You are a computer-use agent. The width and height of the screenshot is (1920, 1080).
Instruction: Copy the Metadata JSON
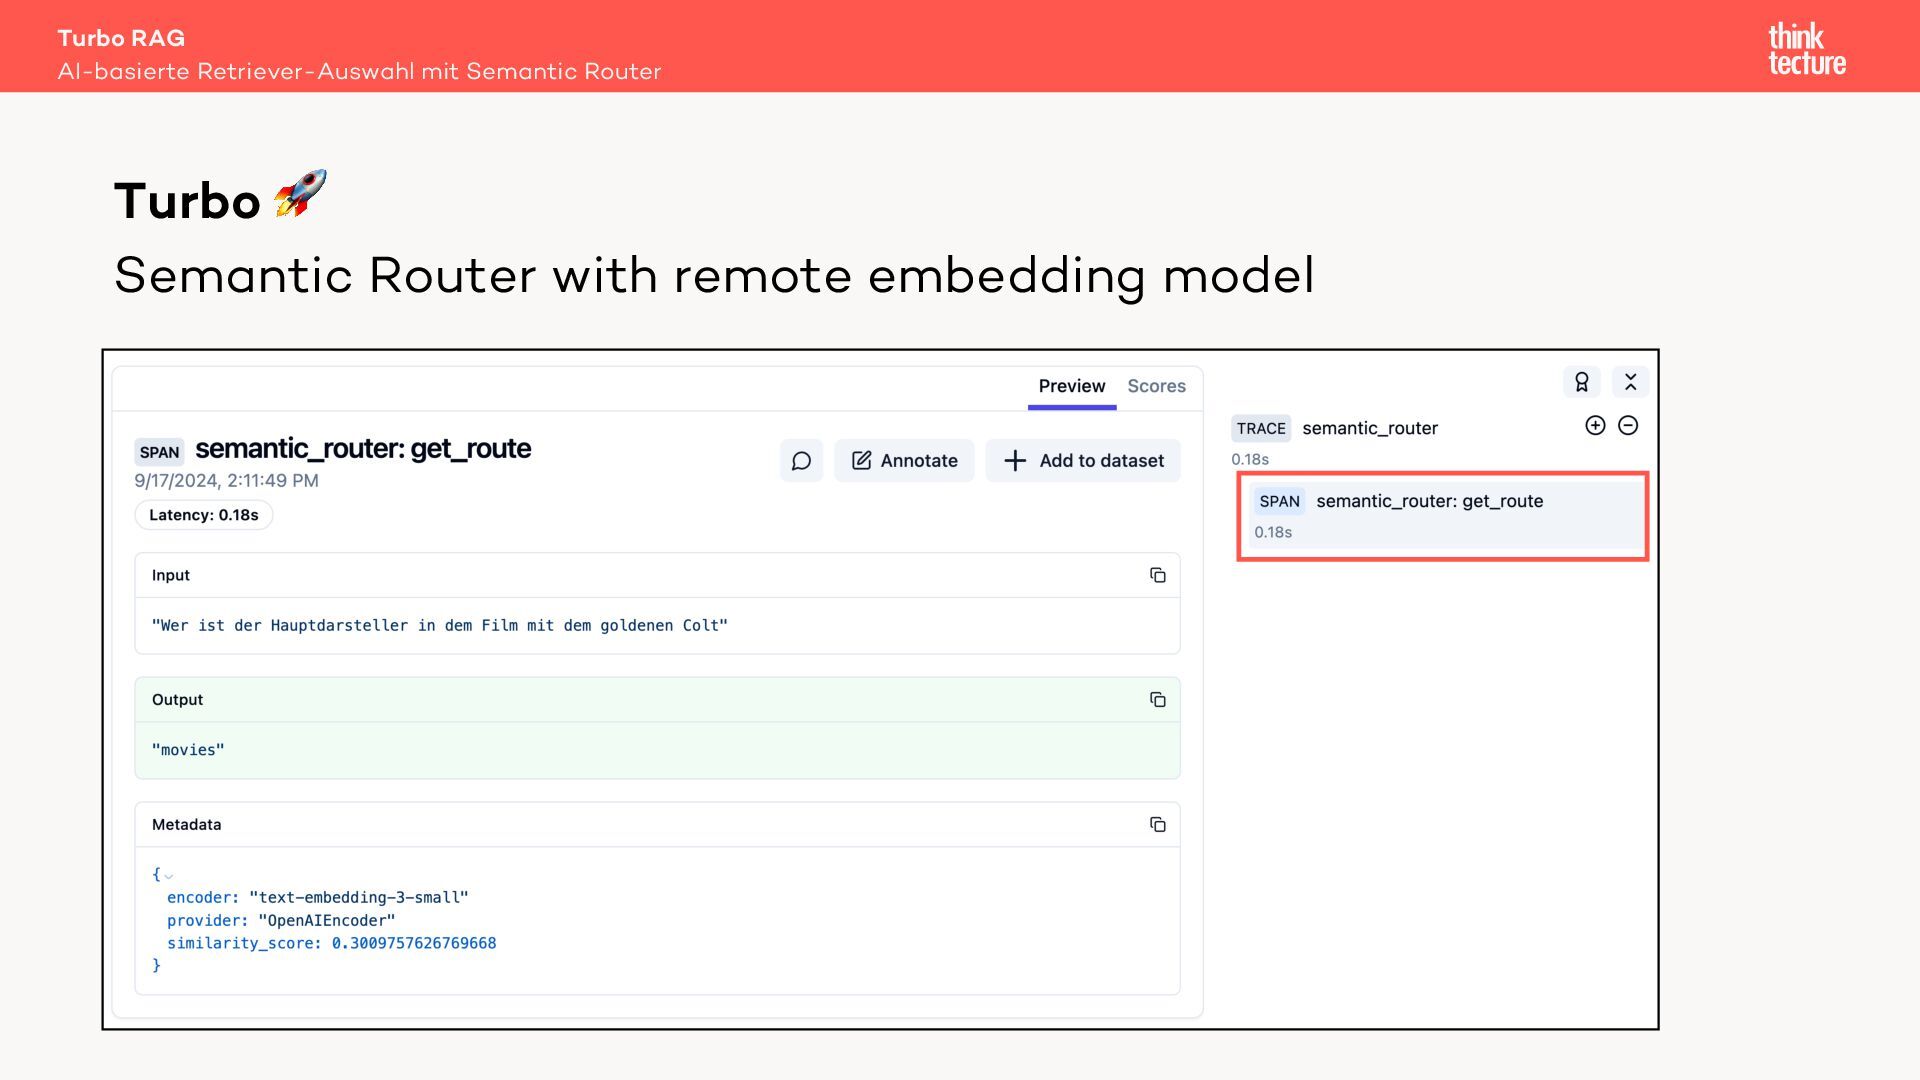click(x=1157, y=825)
